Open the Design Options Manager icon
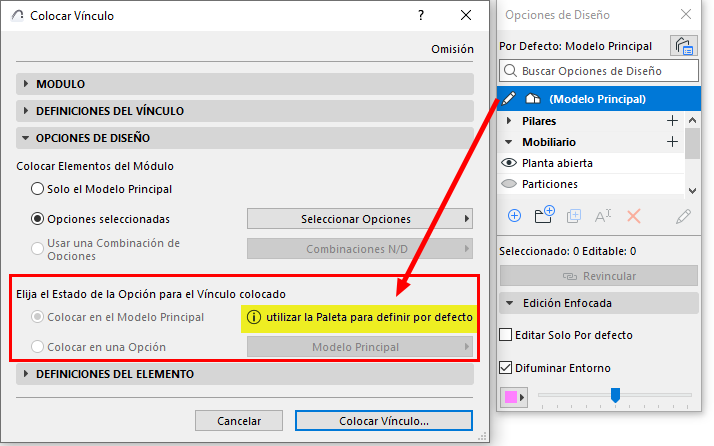This screenshot has width=714, height=446. 684,46
